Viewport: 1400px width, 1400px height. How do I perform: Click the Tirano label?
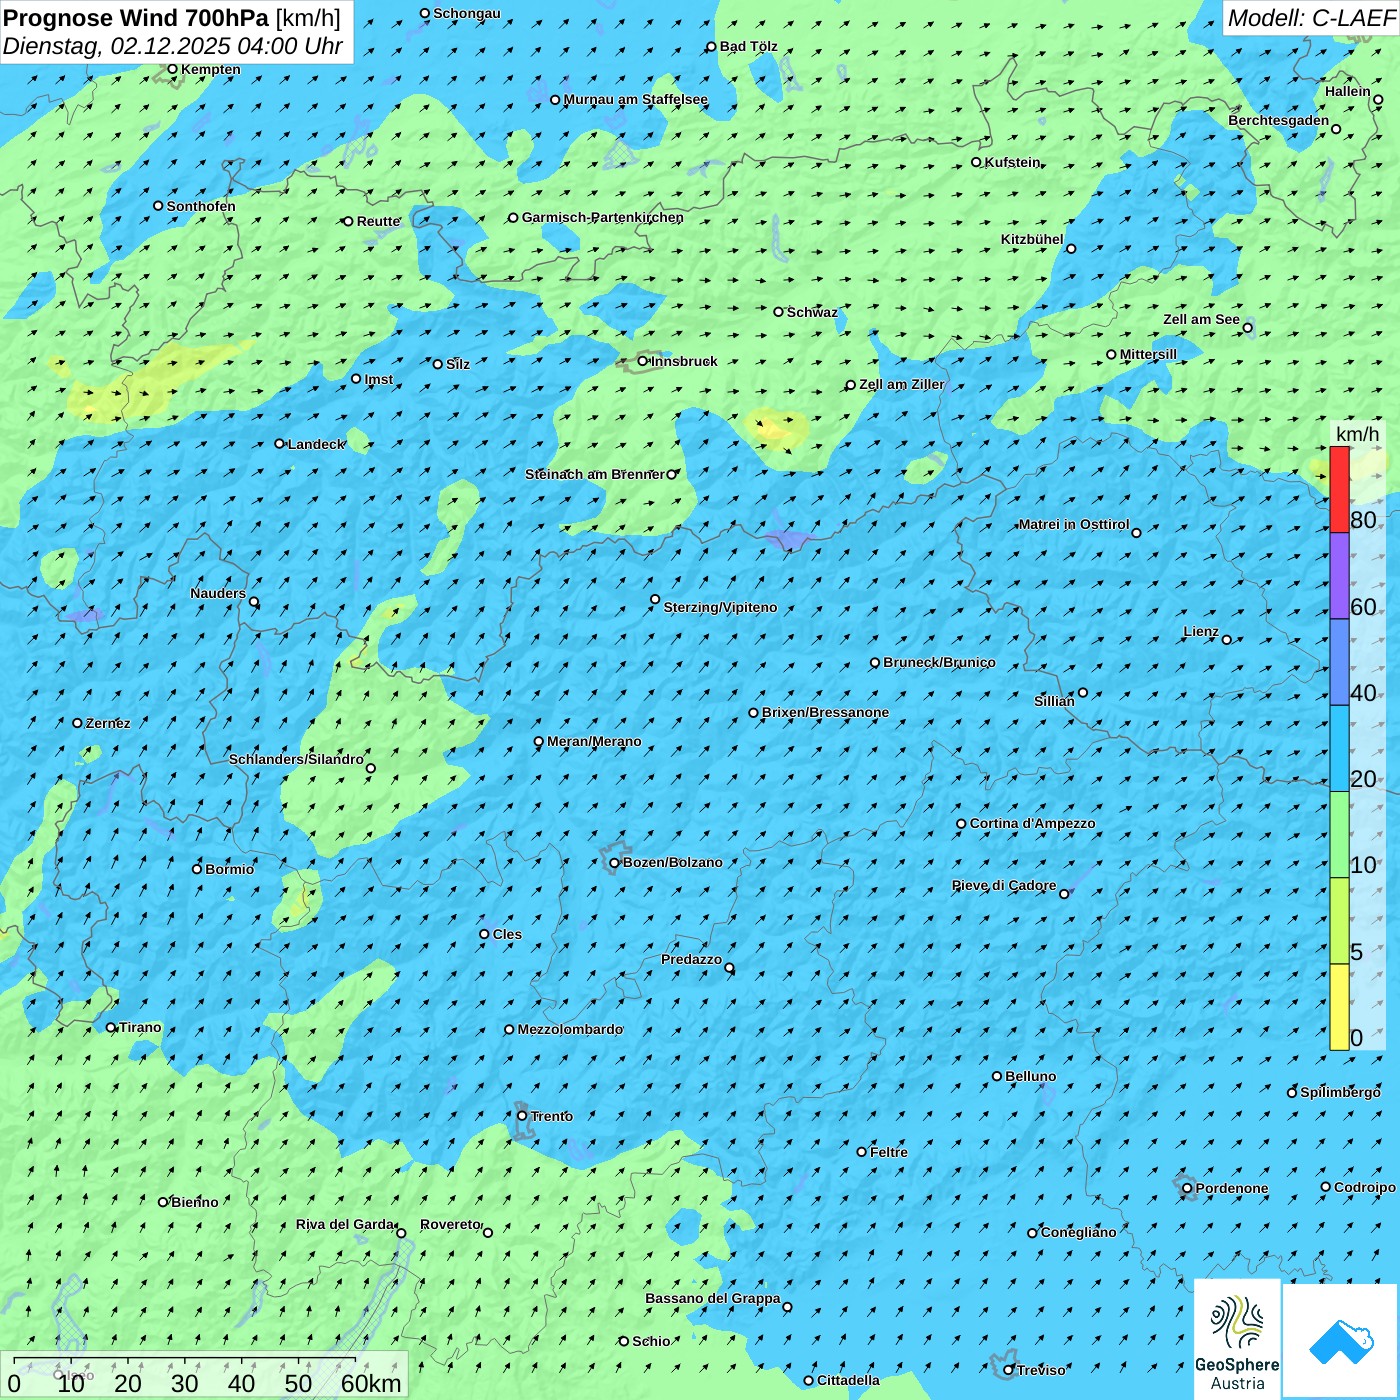140,1027
